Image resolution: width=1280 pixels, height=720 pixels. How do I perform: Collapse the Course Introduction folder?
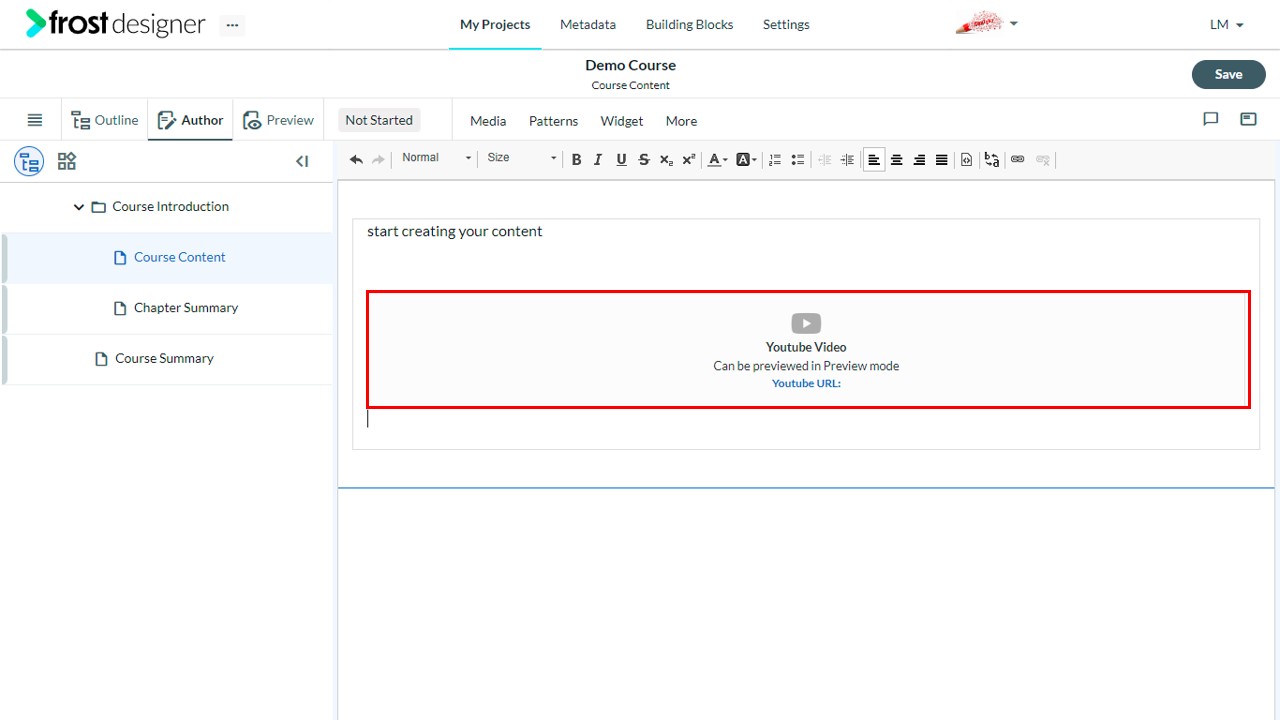[x=79, y=207]
